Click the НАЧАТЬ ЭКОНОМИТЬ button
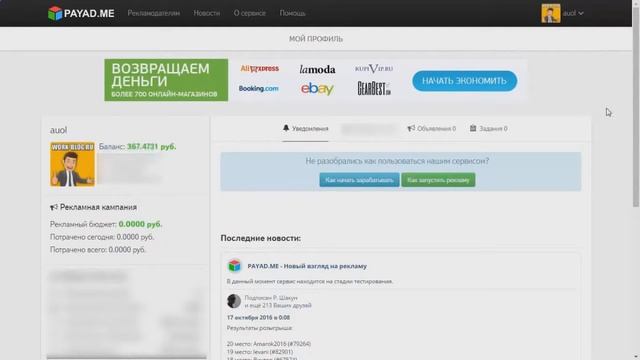The image size is (640, 360). (464, 81)
